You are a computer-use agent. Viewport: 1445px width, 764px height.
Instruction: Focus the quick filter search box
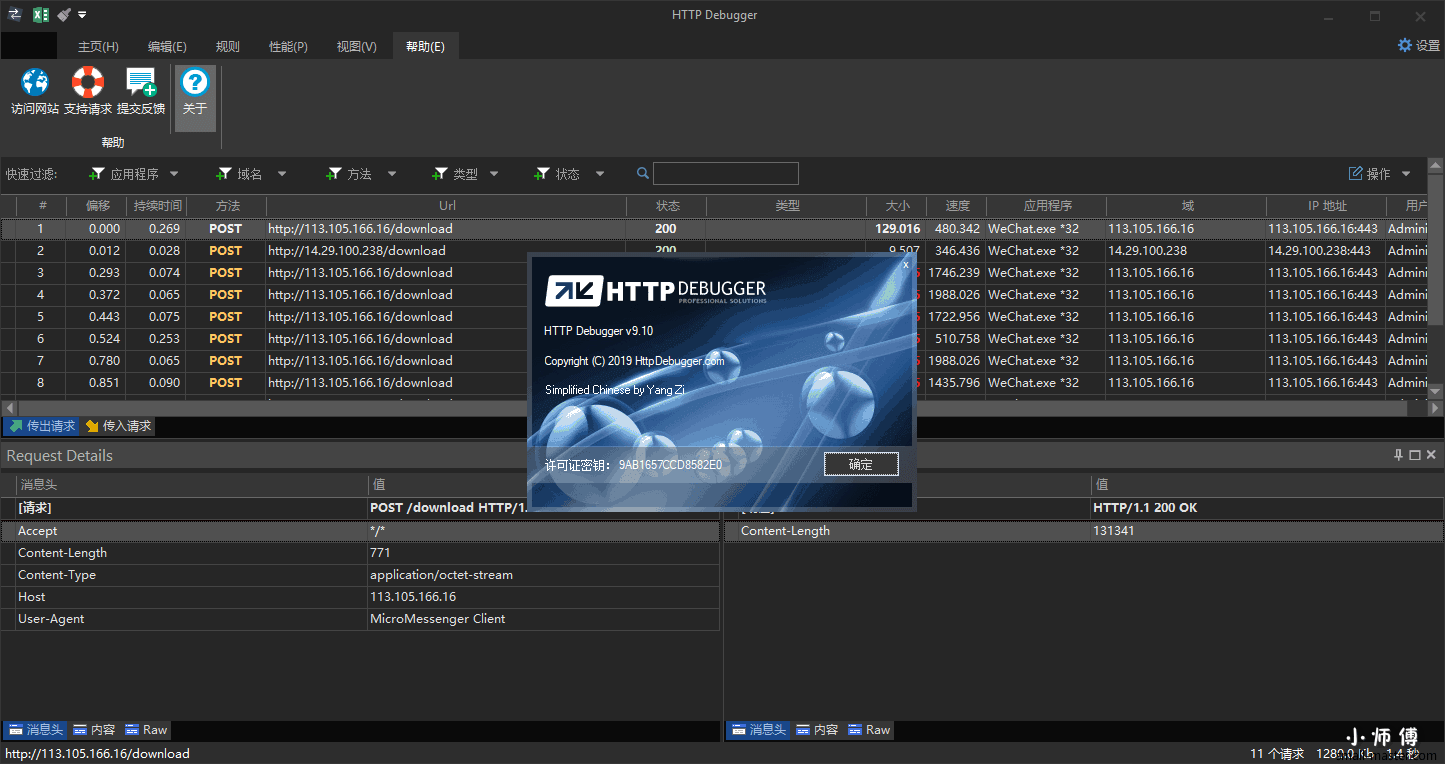point(726,174)
